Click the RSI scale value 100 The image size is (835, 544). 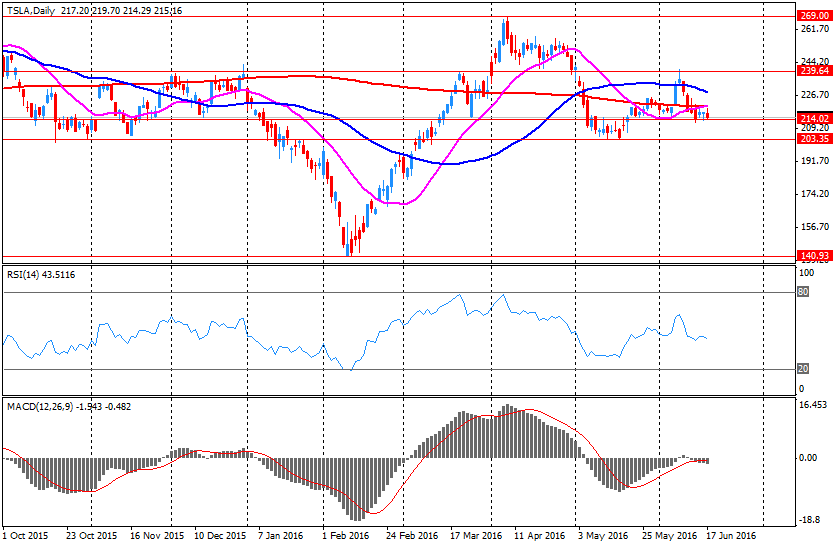coord(807,273)
